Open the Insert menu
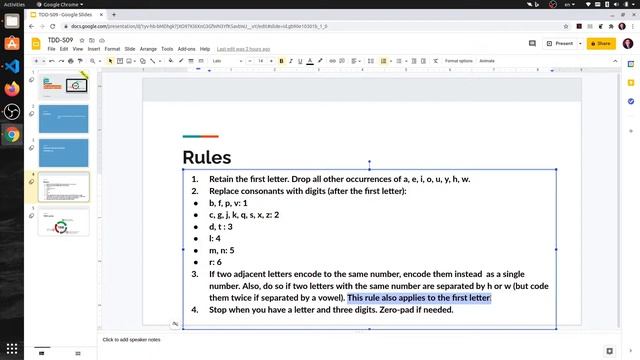Viewport: 640px width, 360px height. click(x=94, y=49)
